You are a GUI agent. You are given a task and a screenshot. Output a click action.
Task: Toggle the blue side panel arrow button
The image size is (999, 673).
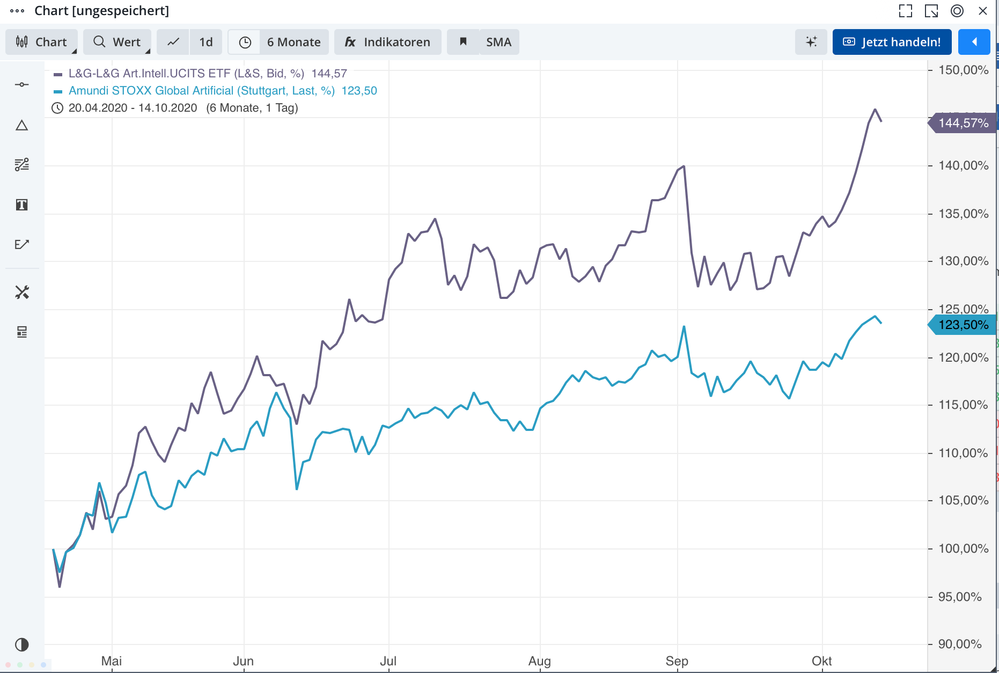(973, 42)
